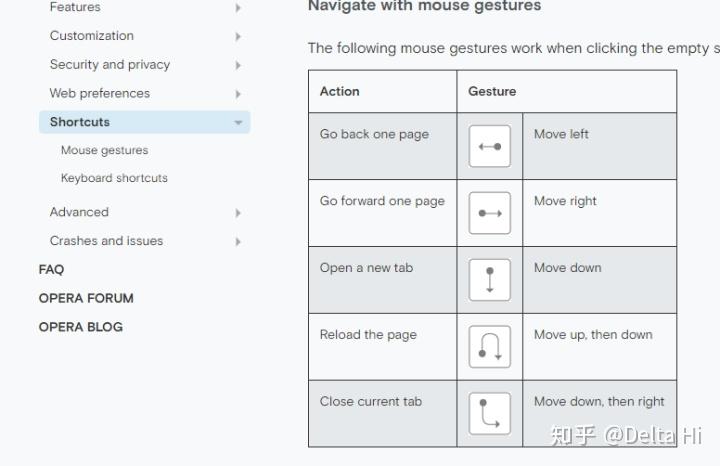Click the move-right gesture icon
This screenshot has width=720, height=466.
tap(489, 213)
